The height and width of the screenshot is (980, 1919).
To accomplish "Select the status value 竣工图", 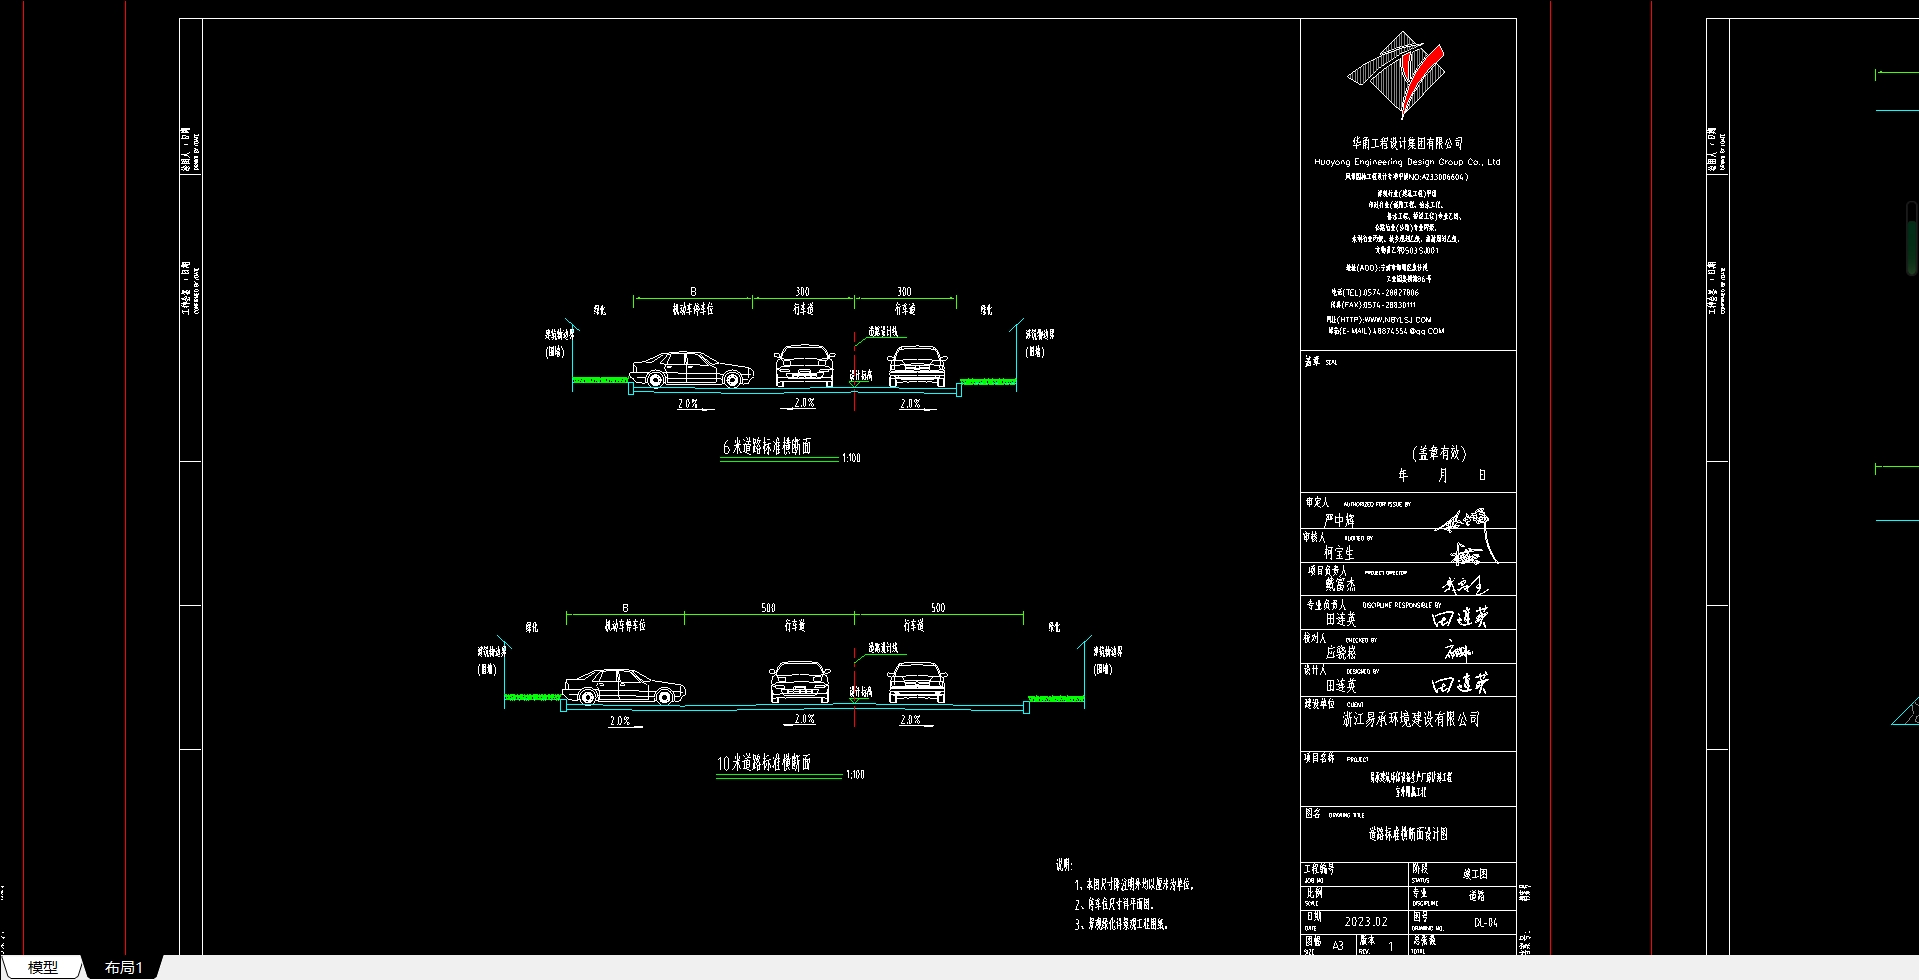I will point(1476,874).
